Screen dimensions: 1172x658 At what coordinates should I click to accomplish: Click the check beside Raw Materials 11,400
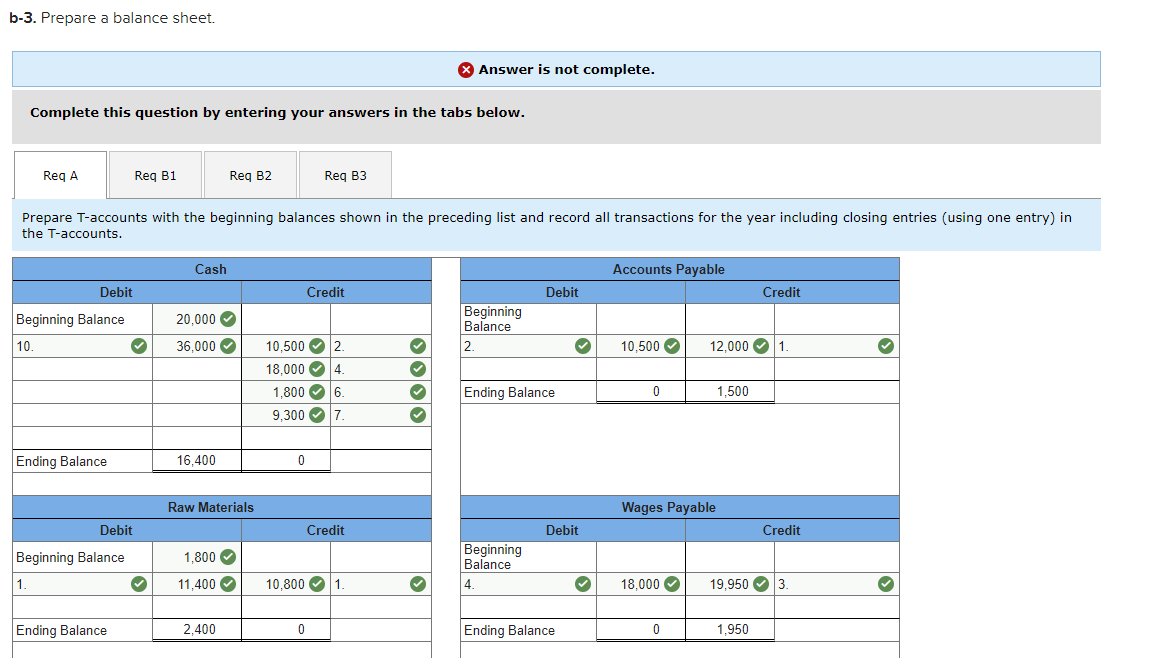(x=228, y=584)
